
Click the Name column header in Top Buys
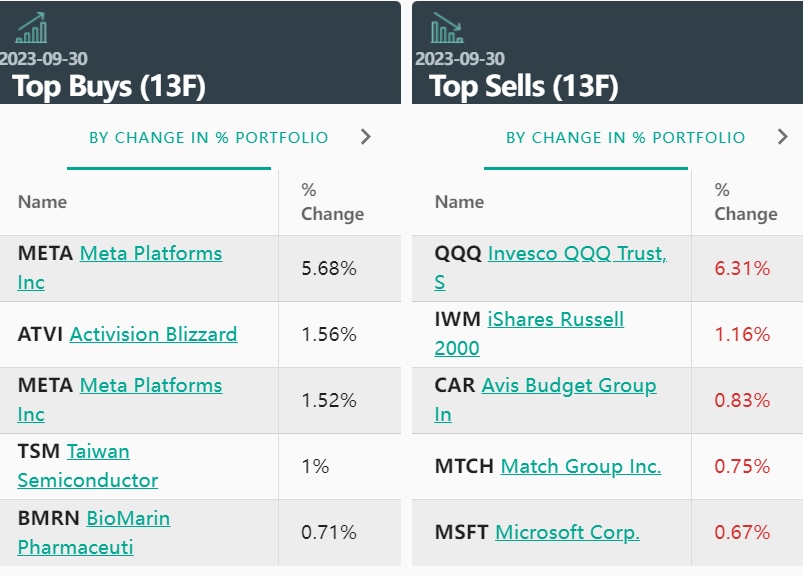tap(43, 202)
